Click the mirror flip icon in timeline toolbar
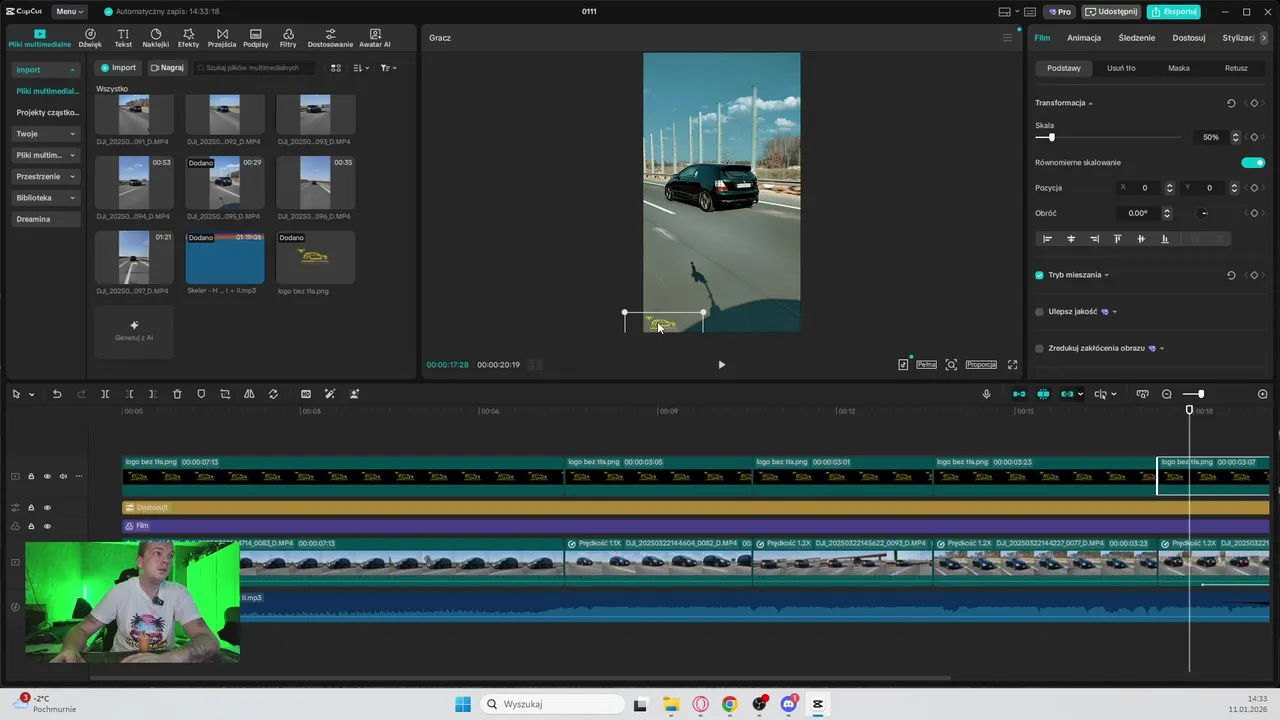1280x720 pixels. click(249, 394)
